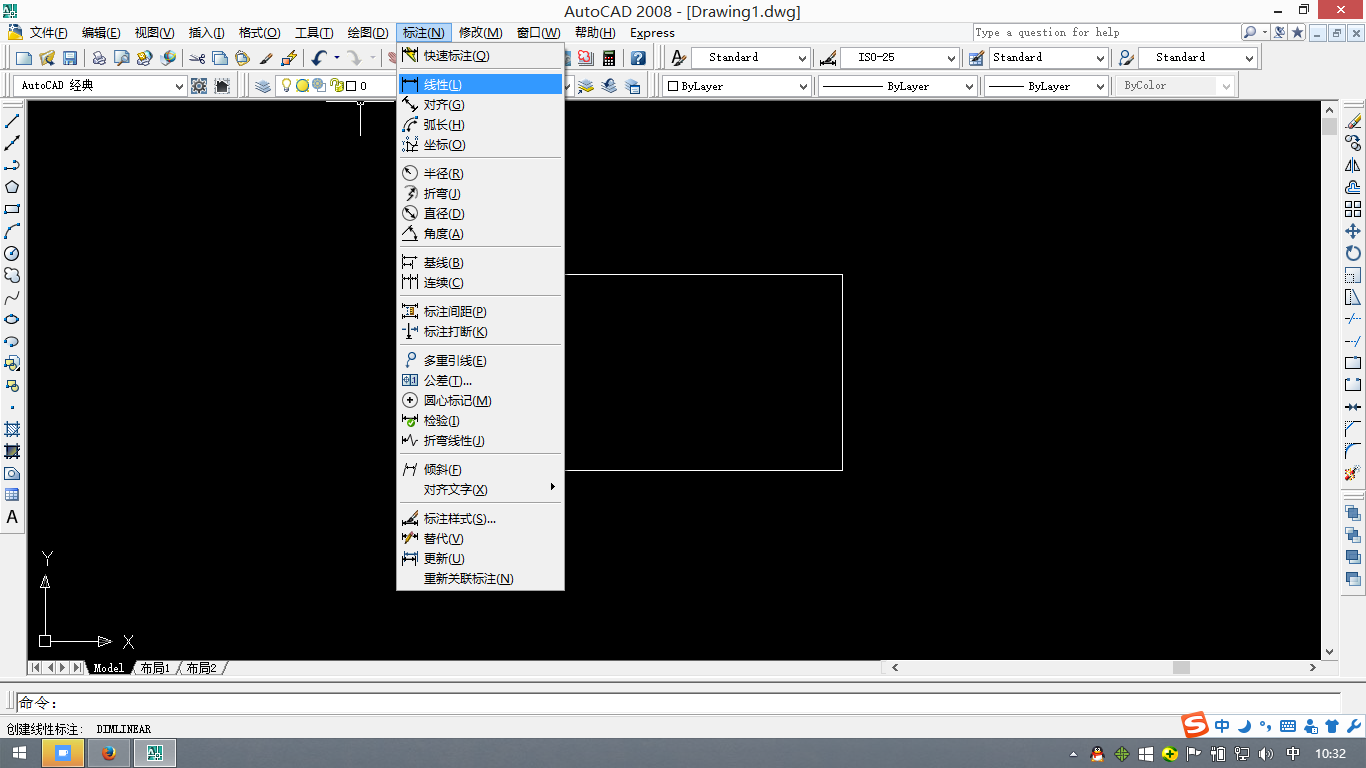
Task: Toggle layer 0 lock icon
Action: tap(335, 86)
